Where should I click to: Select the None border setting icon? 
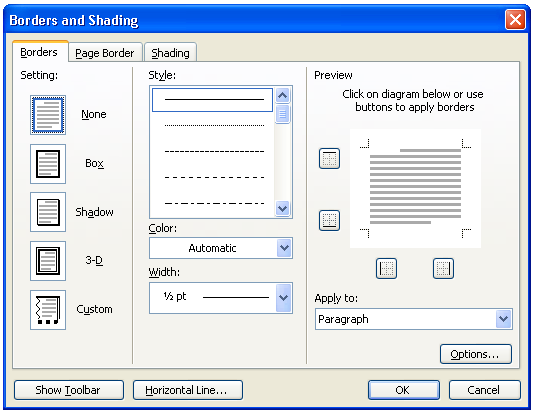48,115
